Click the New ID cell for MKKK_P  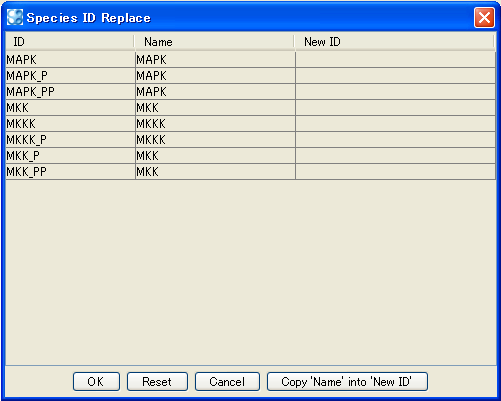pos(395,140)
